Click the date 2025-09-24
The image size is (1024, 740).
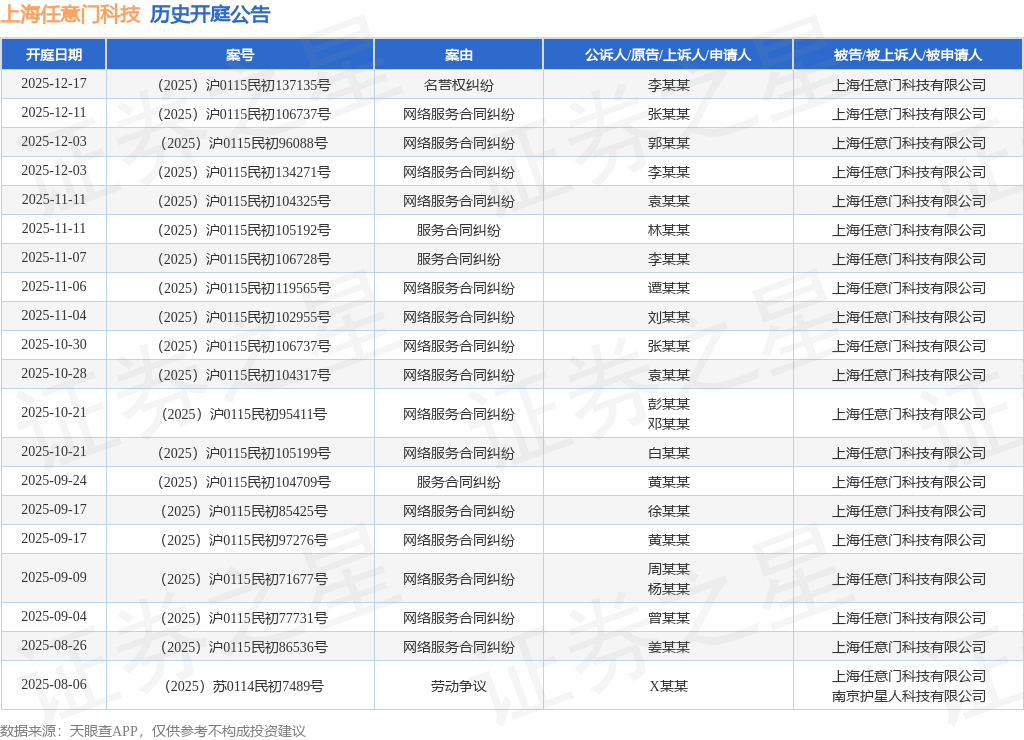coord(54,481)
